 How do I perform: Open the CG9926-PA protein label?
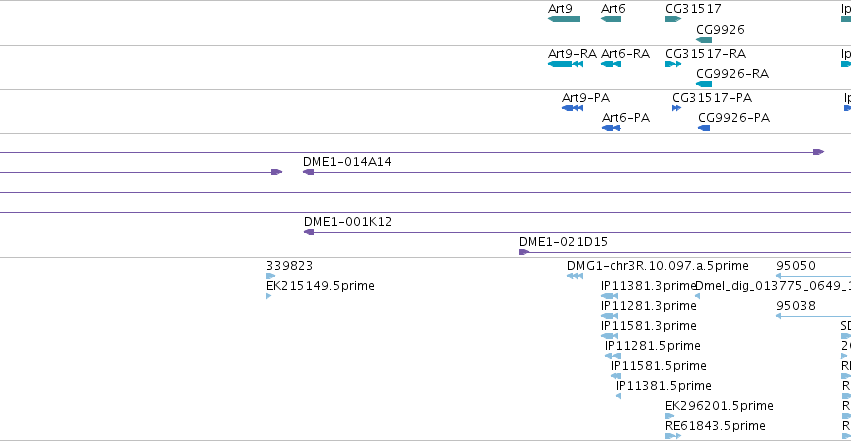(x=734, y=118)
